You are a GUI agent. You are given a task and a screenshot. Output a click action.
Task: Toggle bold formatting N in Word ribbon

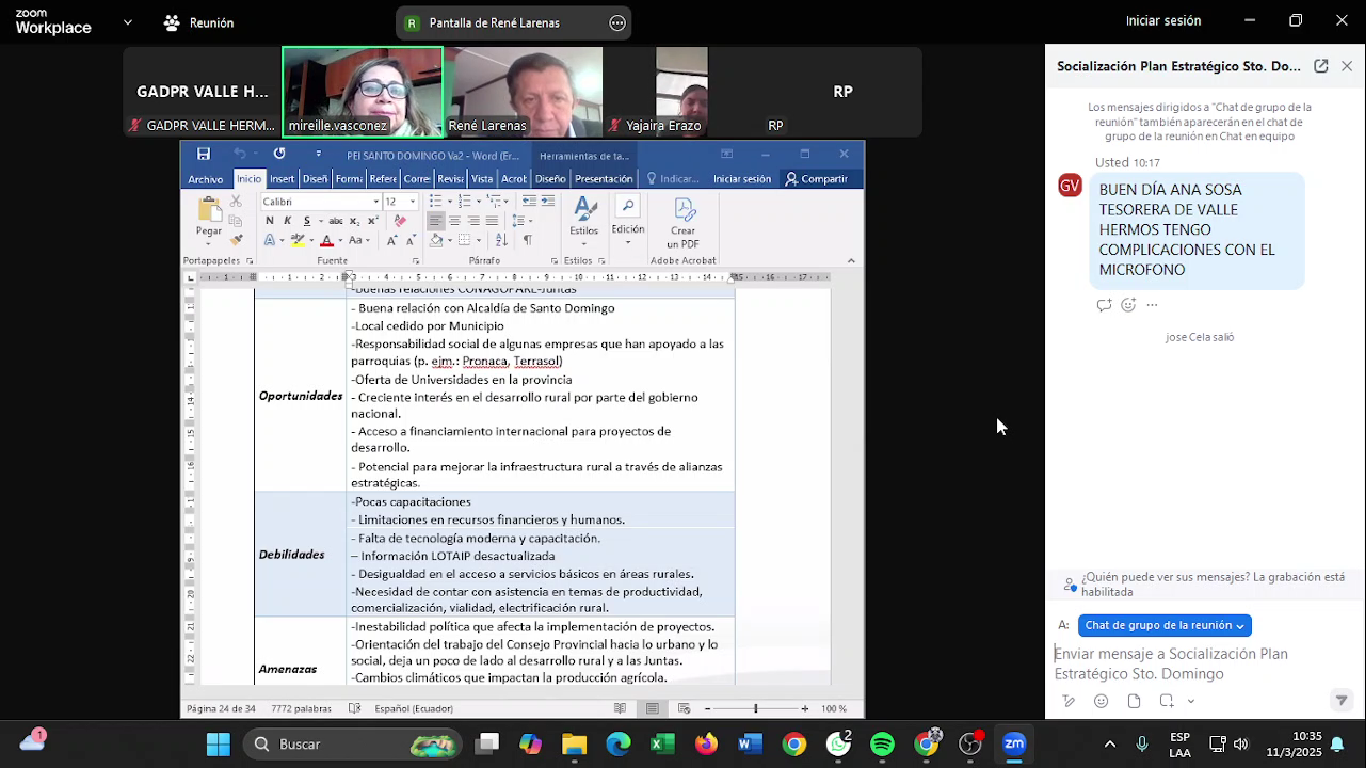270,221
